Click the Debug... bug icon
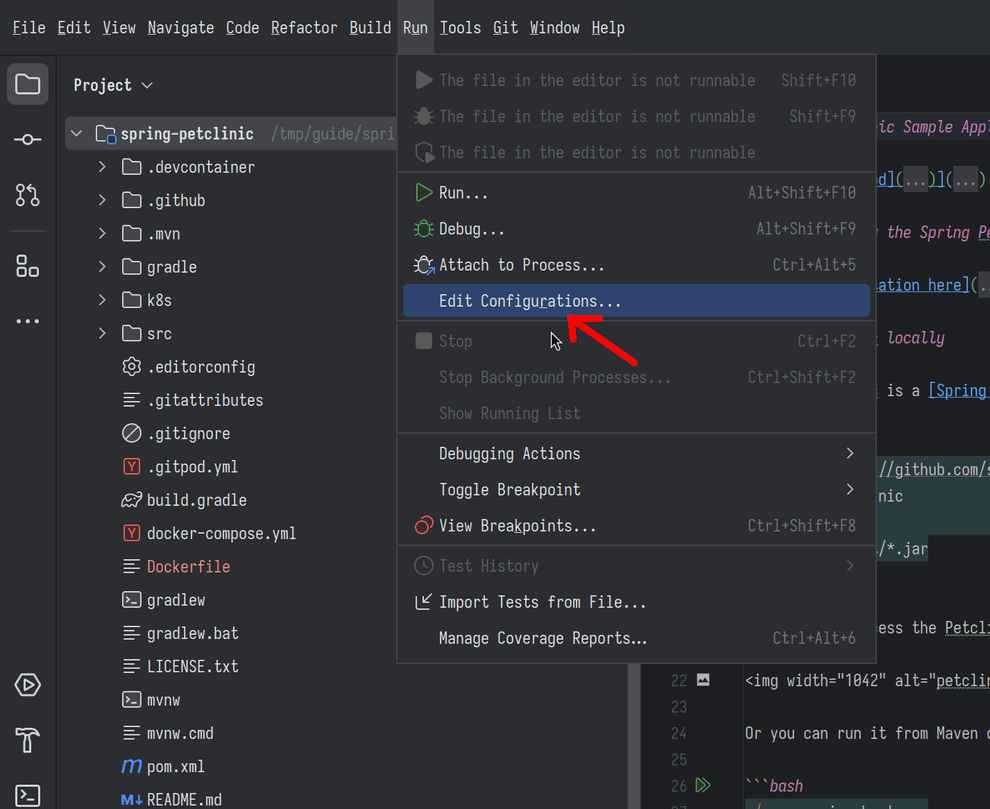990x809 pixels. 424,229
